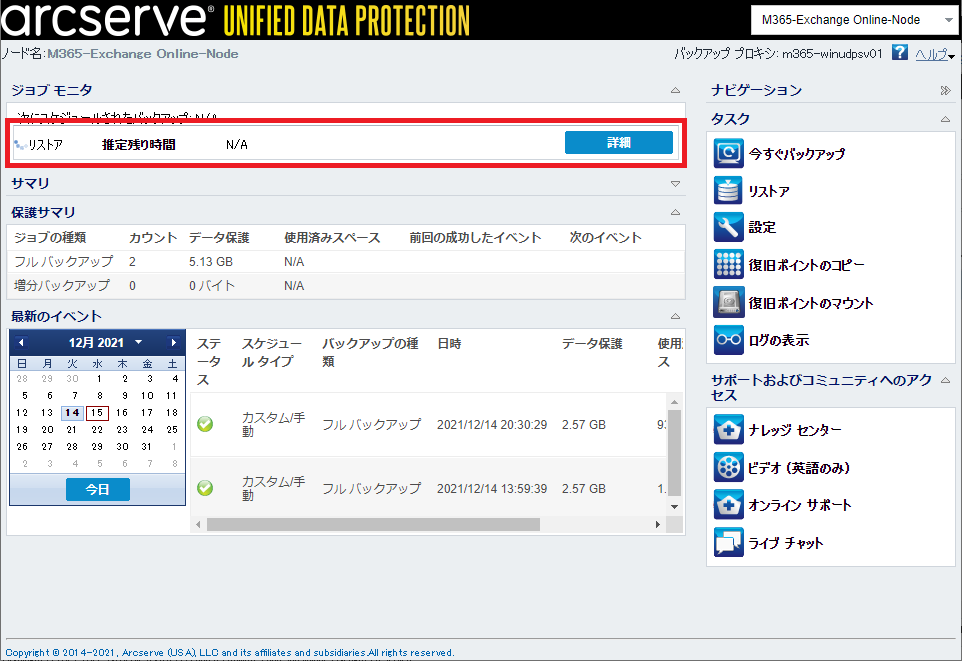Image resolution: width=962 pixels, height=661 pixels.
Task: Collapse the ジョブ モニタ panel
Action: pyautogui.click(x=675, y=90)
